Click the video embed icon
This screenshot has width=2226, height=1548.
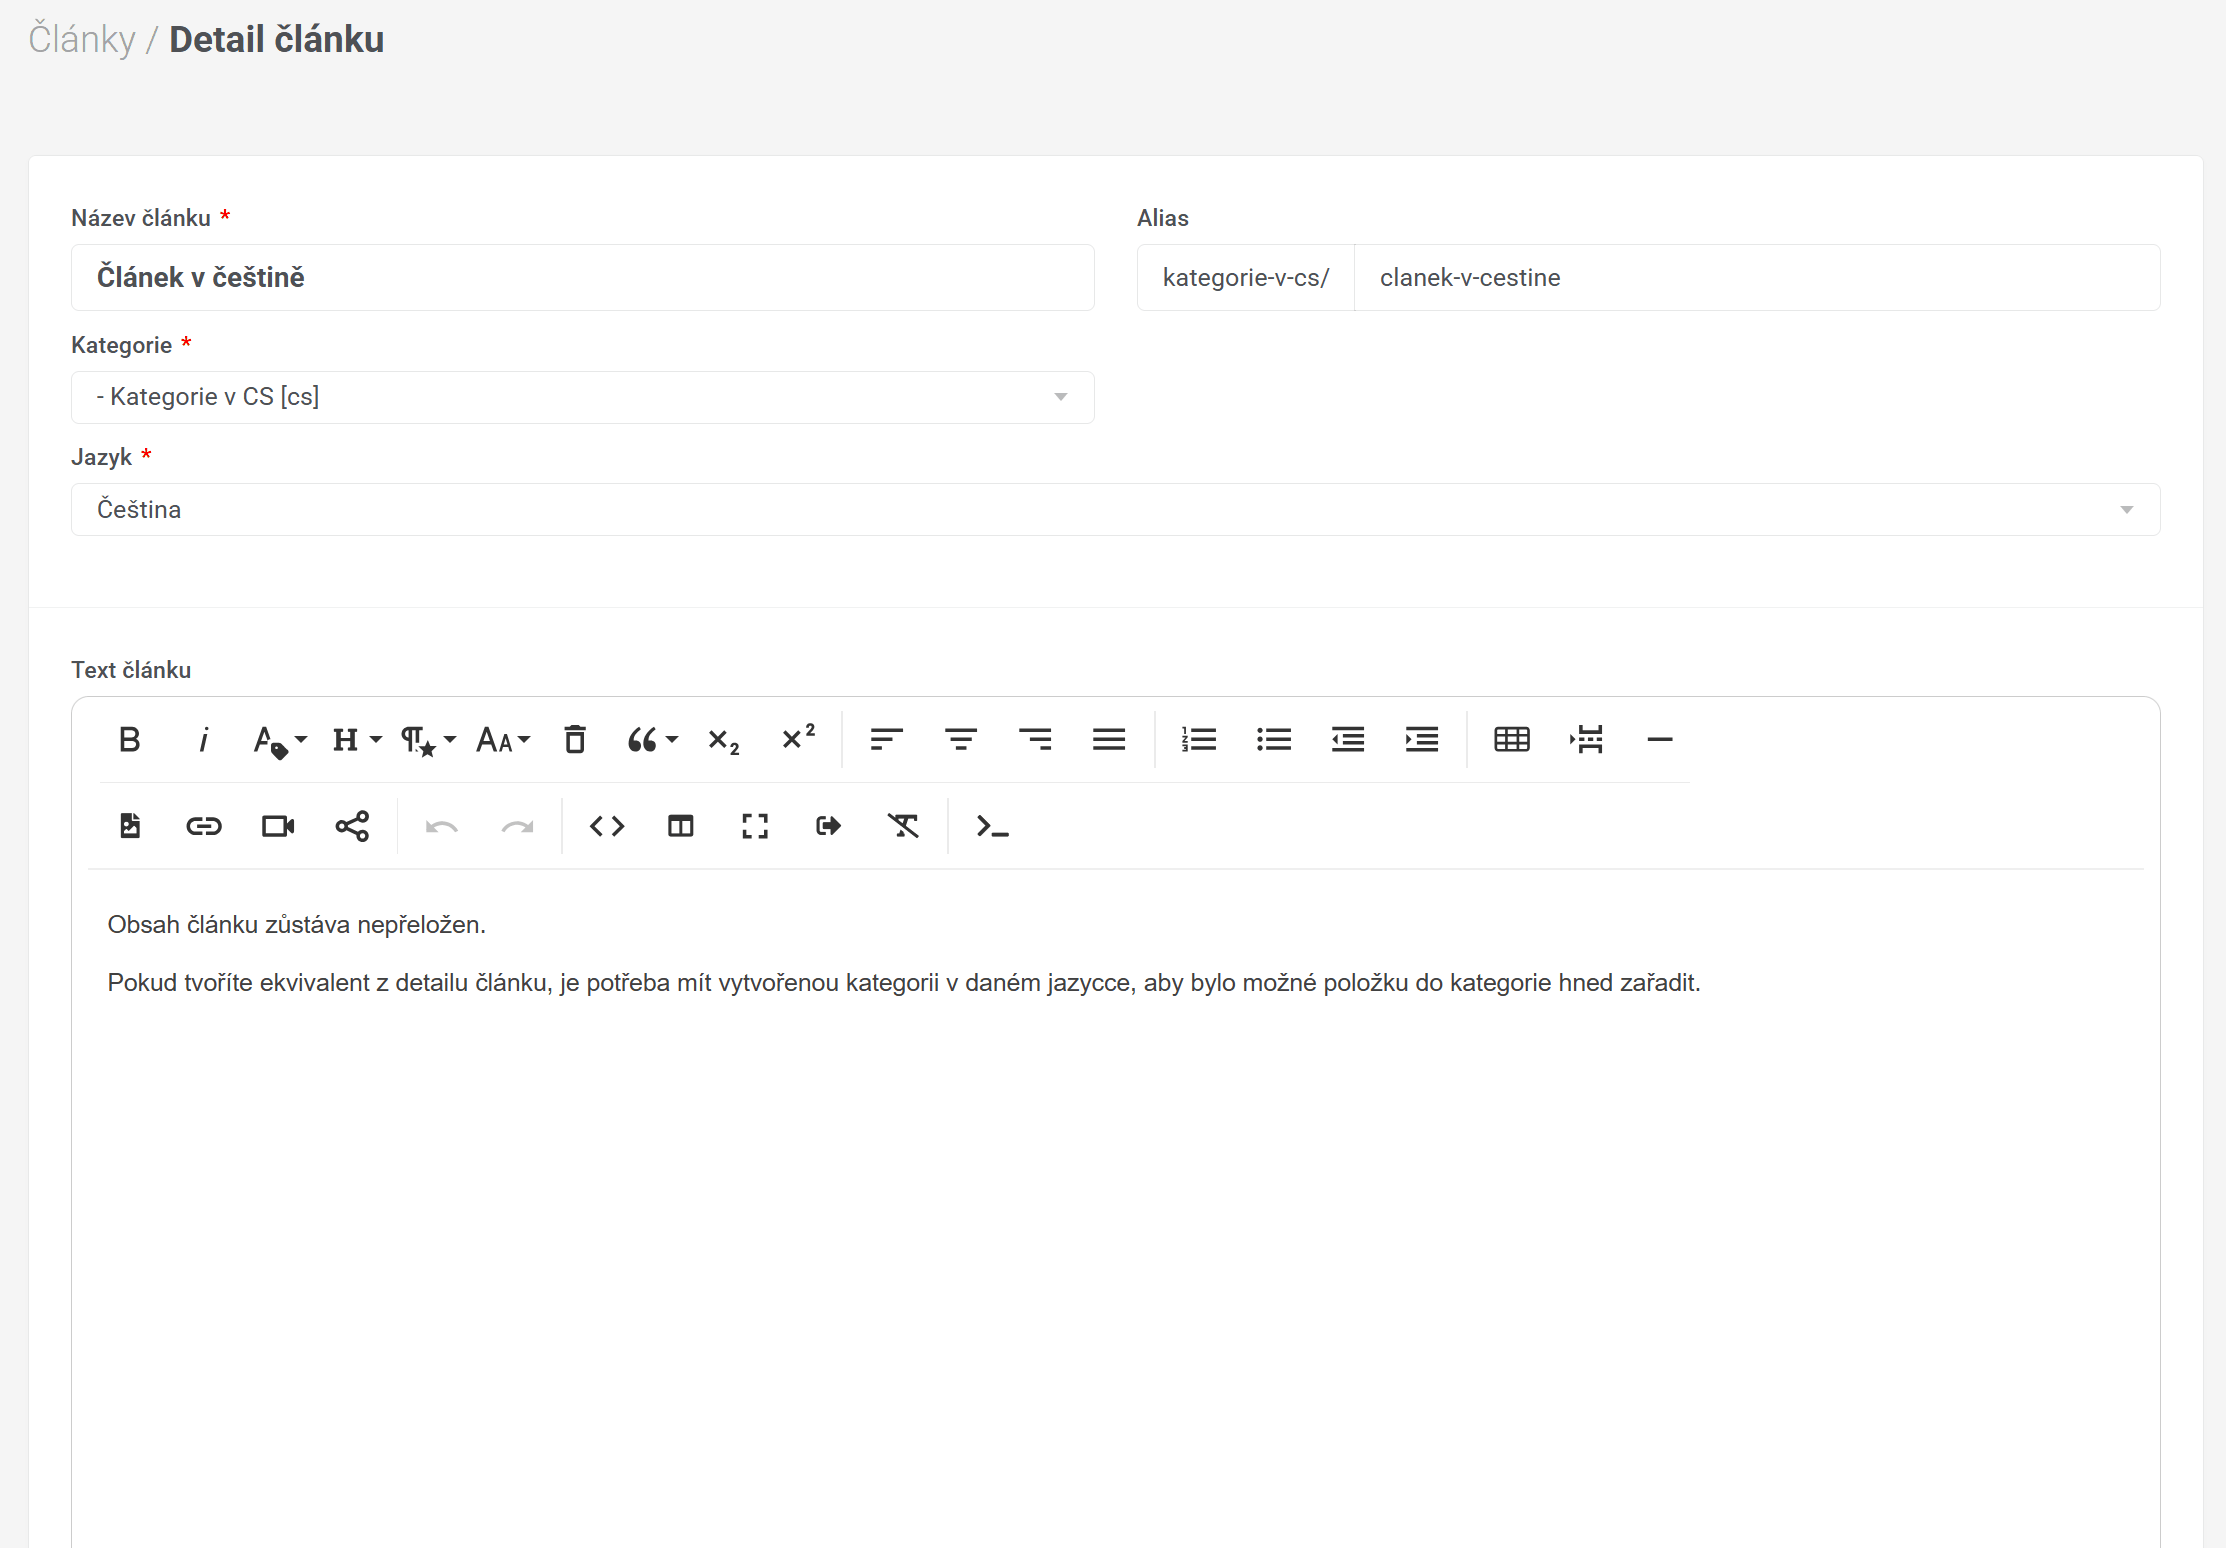pos(277,826)
